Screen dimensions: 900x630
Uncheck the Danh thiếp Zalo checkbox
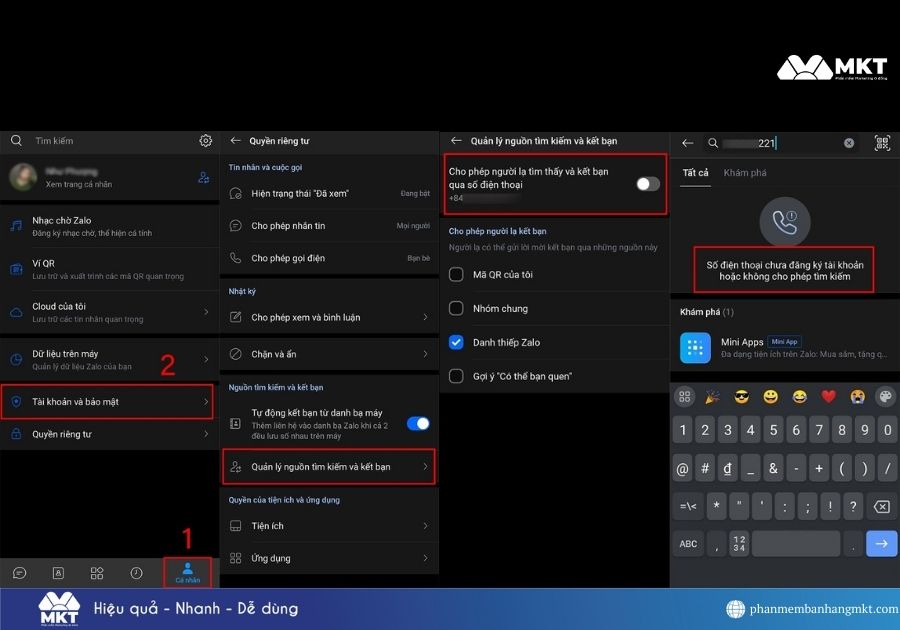pos(456,342)
